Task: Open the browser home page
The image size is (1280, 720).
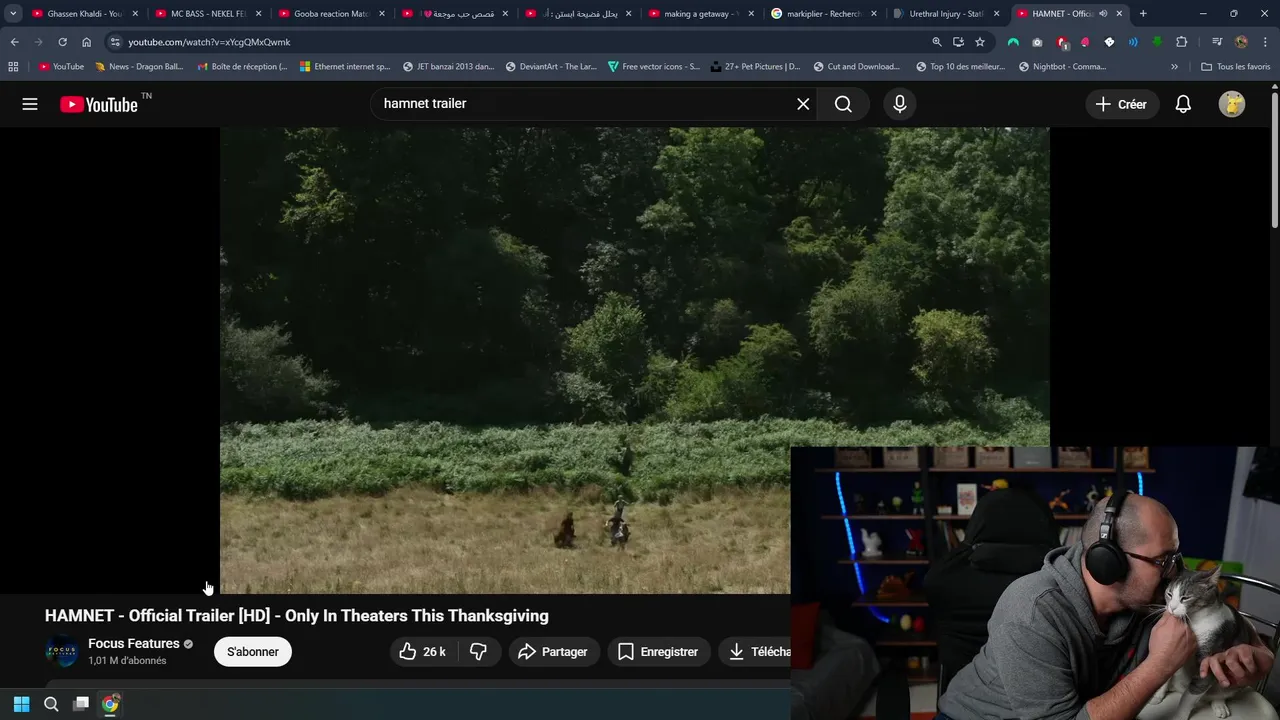Action: click(x=86, y=42)
